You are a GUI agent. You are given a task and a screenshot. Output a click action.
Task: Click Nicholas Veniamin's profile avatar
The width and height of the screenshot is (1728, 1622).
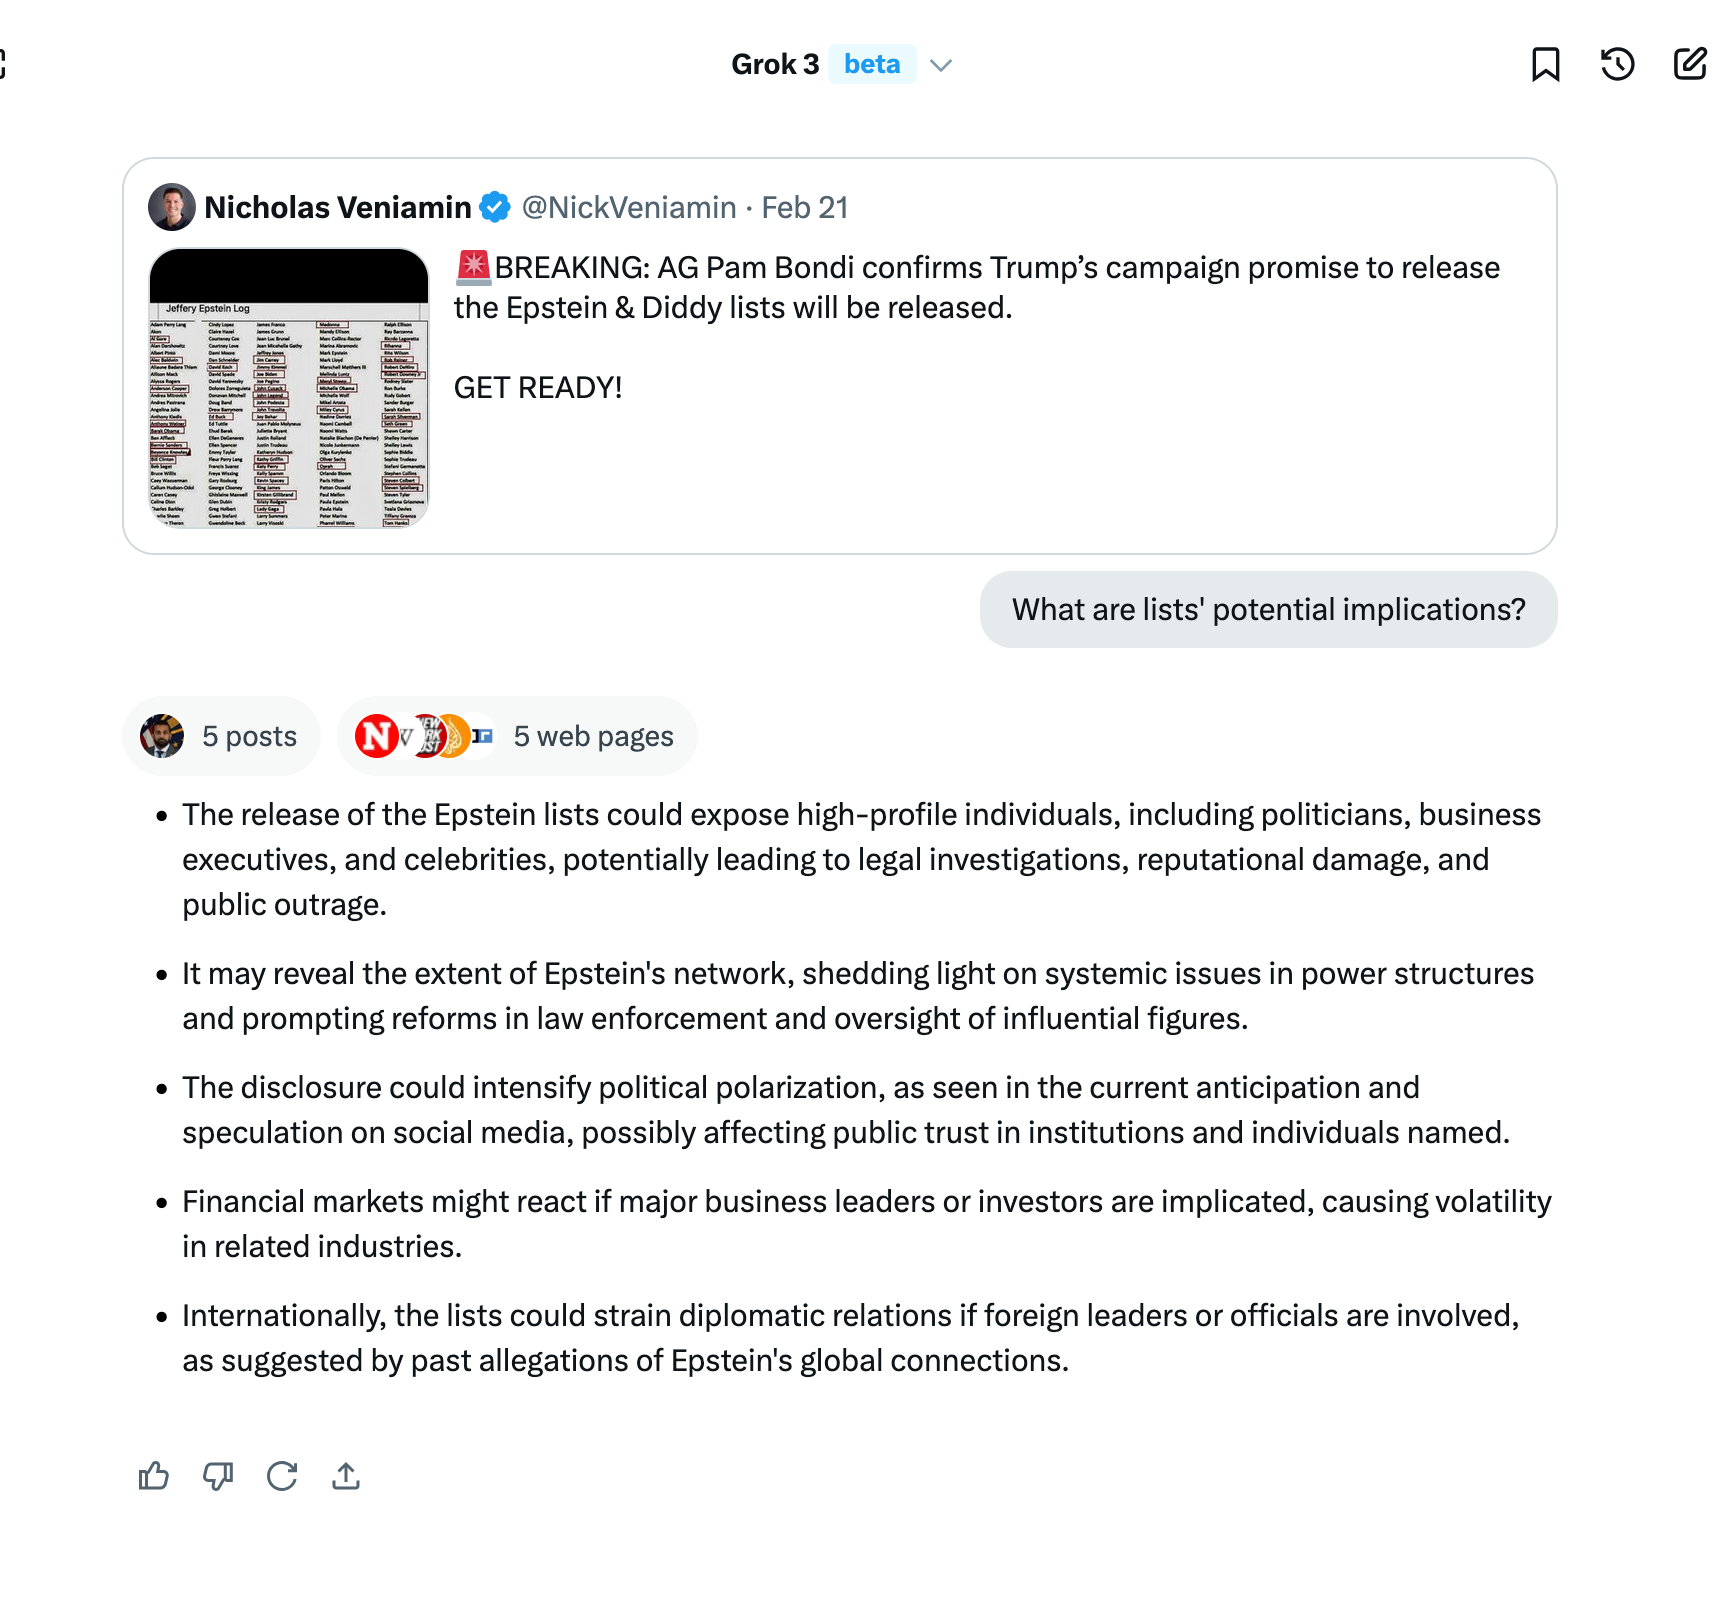pyautogui.click(x=172, y=207)
